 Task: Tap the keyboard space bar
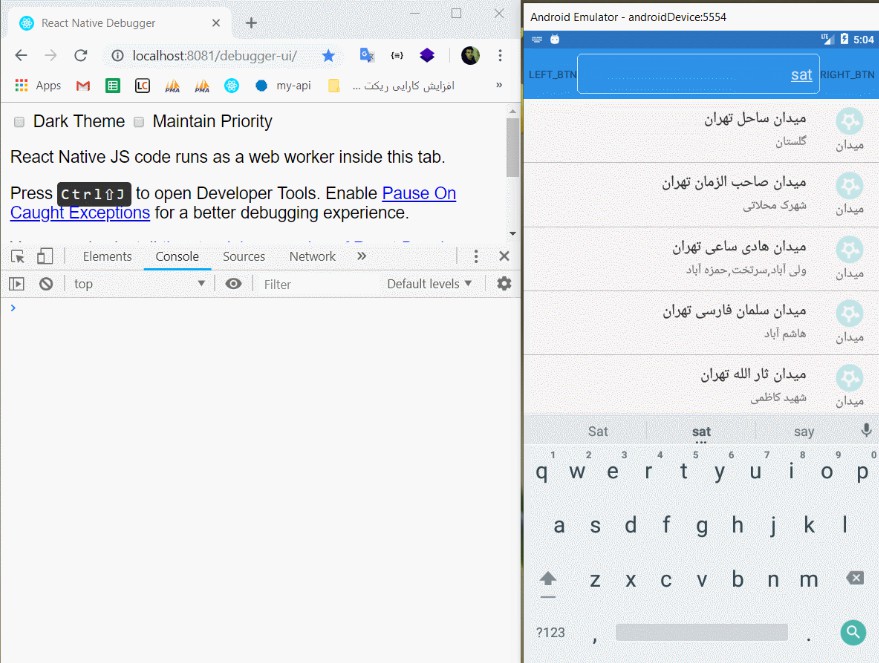(701, 632)
